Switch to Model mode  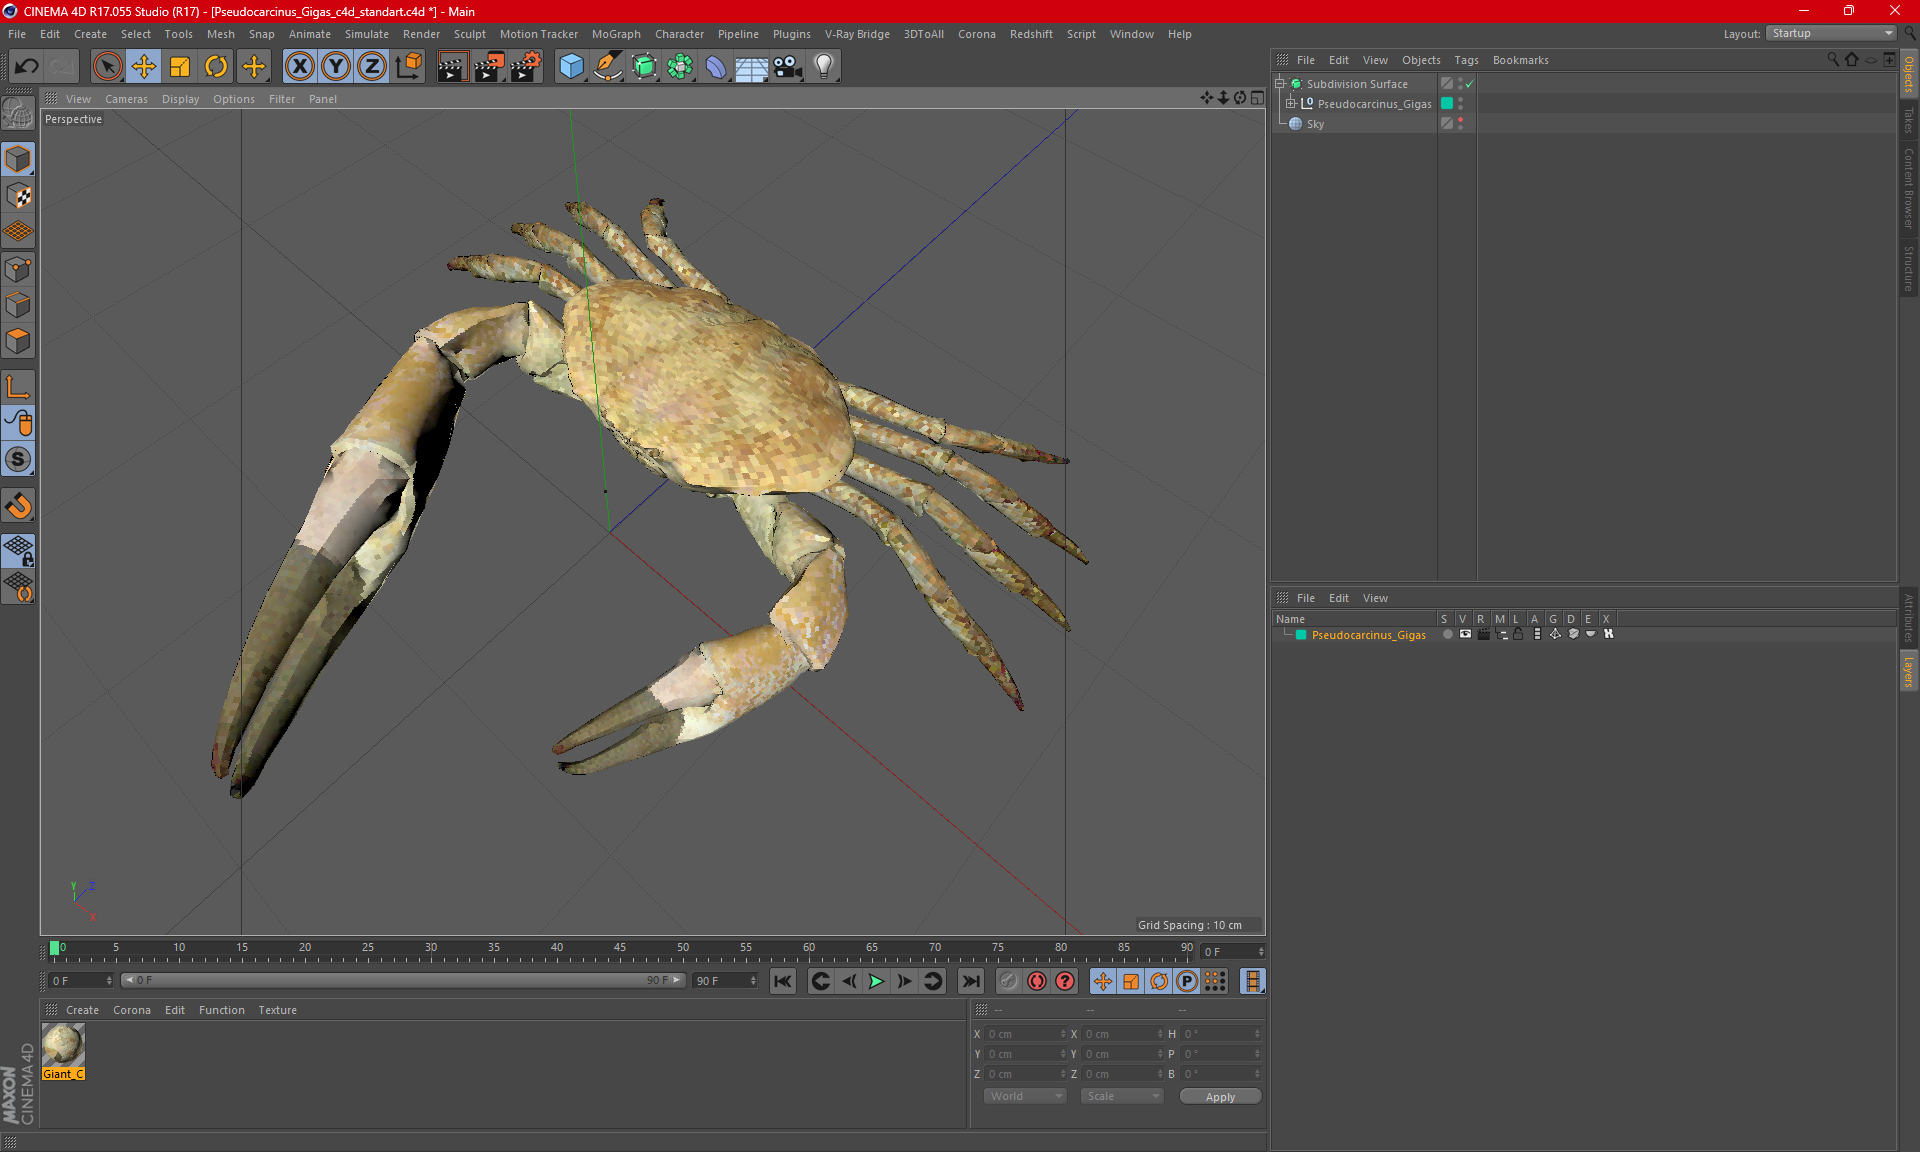click(x=18, y=159)
